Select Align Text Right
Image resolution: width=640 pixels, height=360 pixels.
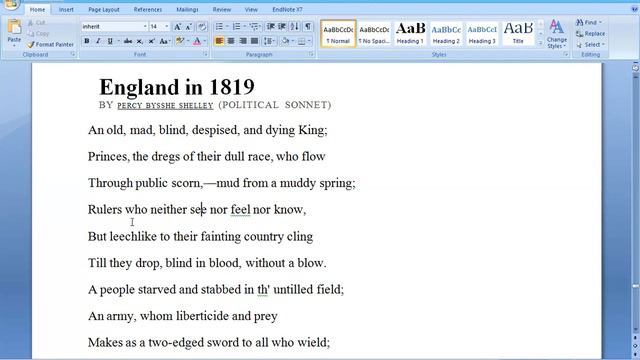tap(243, 41)
